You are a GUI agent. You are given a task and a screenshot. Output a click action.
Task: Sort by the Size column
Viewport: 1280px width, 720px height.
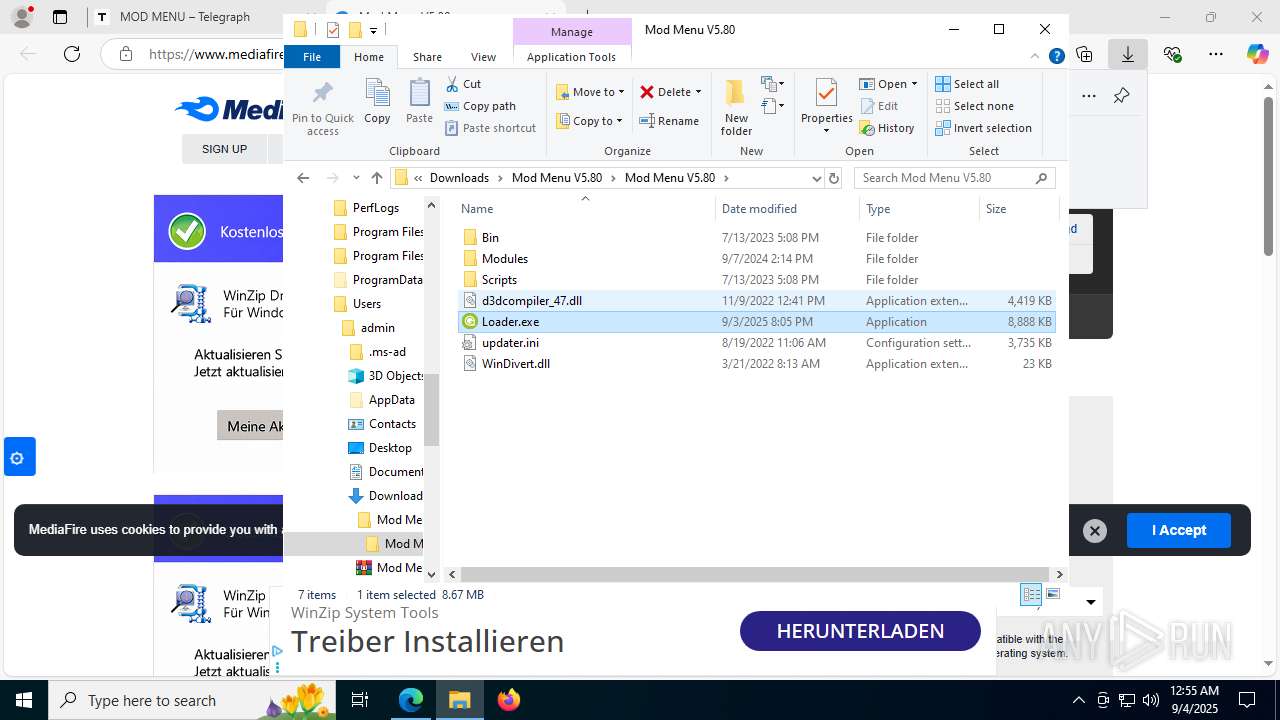[x=1019, y=209]
